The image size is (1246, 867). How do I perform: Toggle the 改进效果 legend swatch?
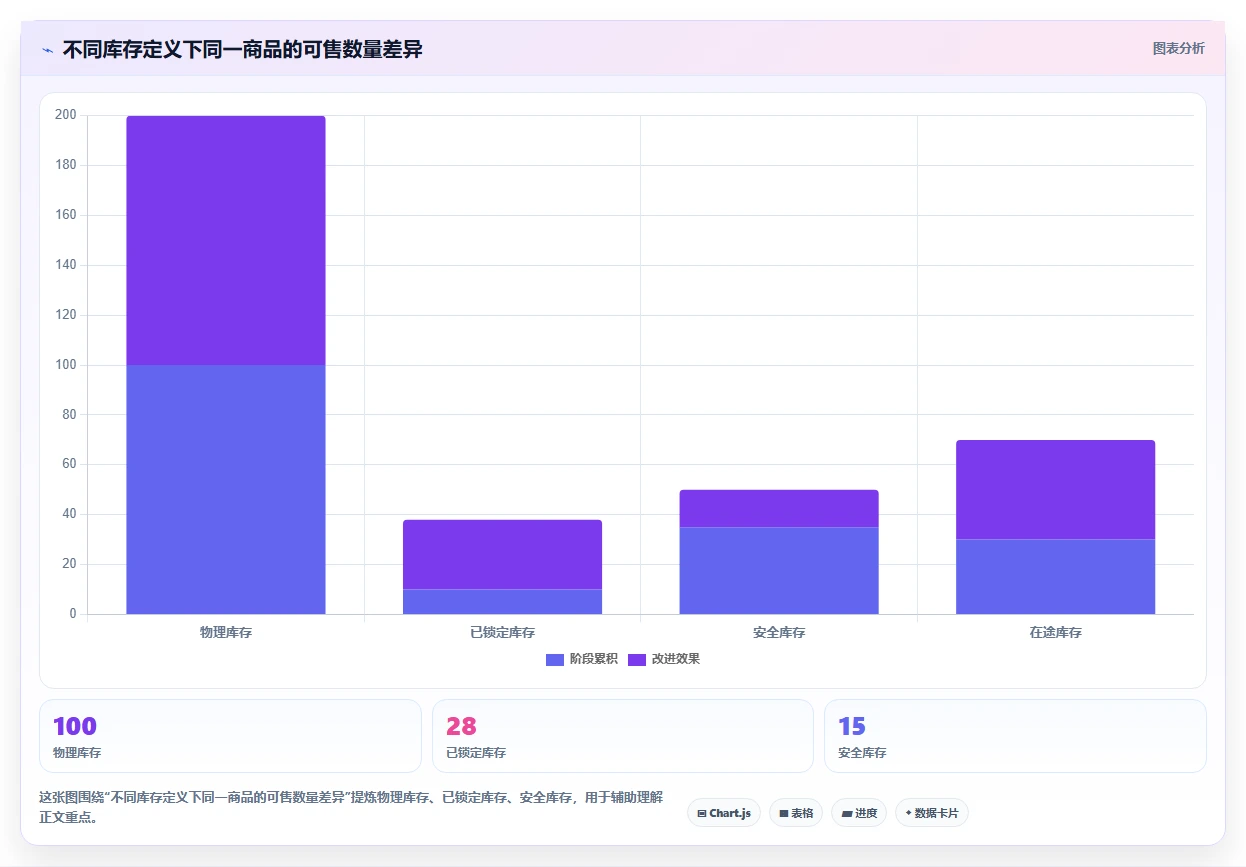tap(637, 659)
